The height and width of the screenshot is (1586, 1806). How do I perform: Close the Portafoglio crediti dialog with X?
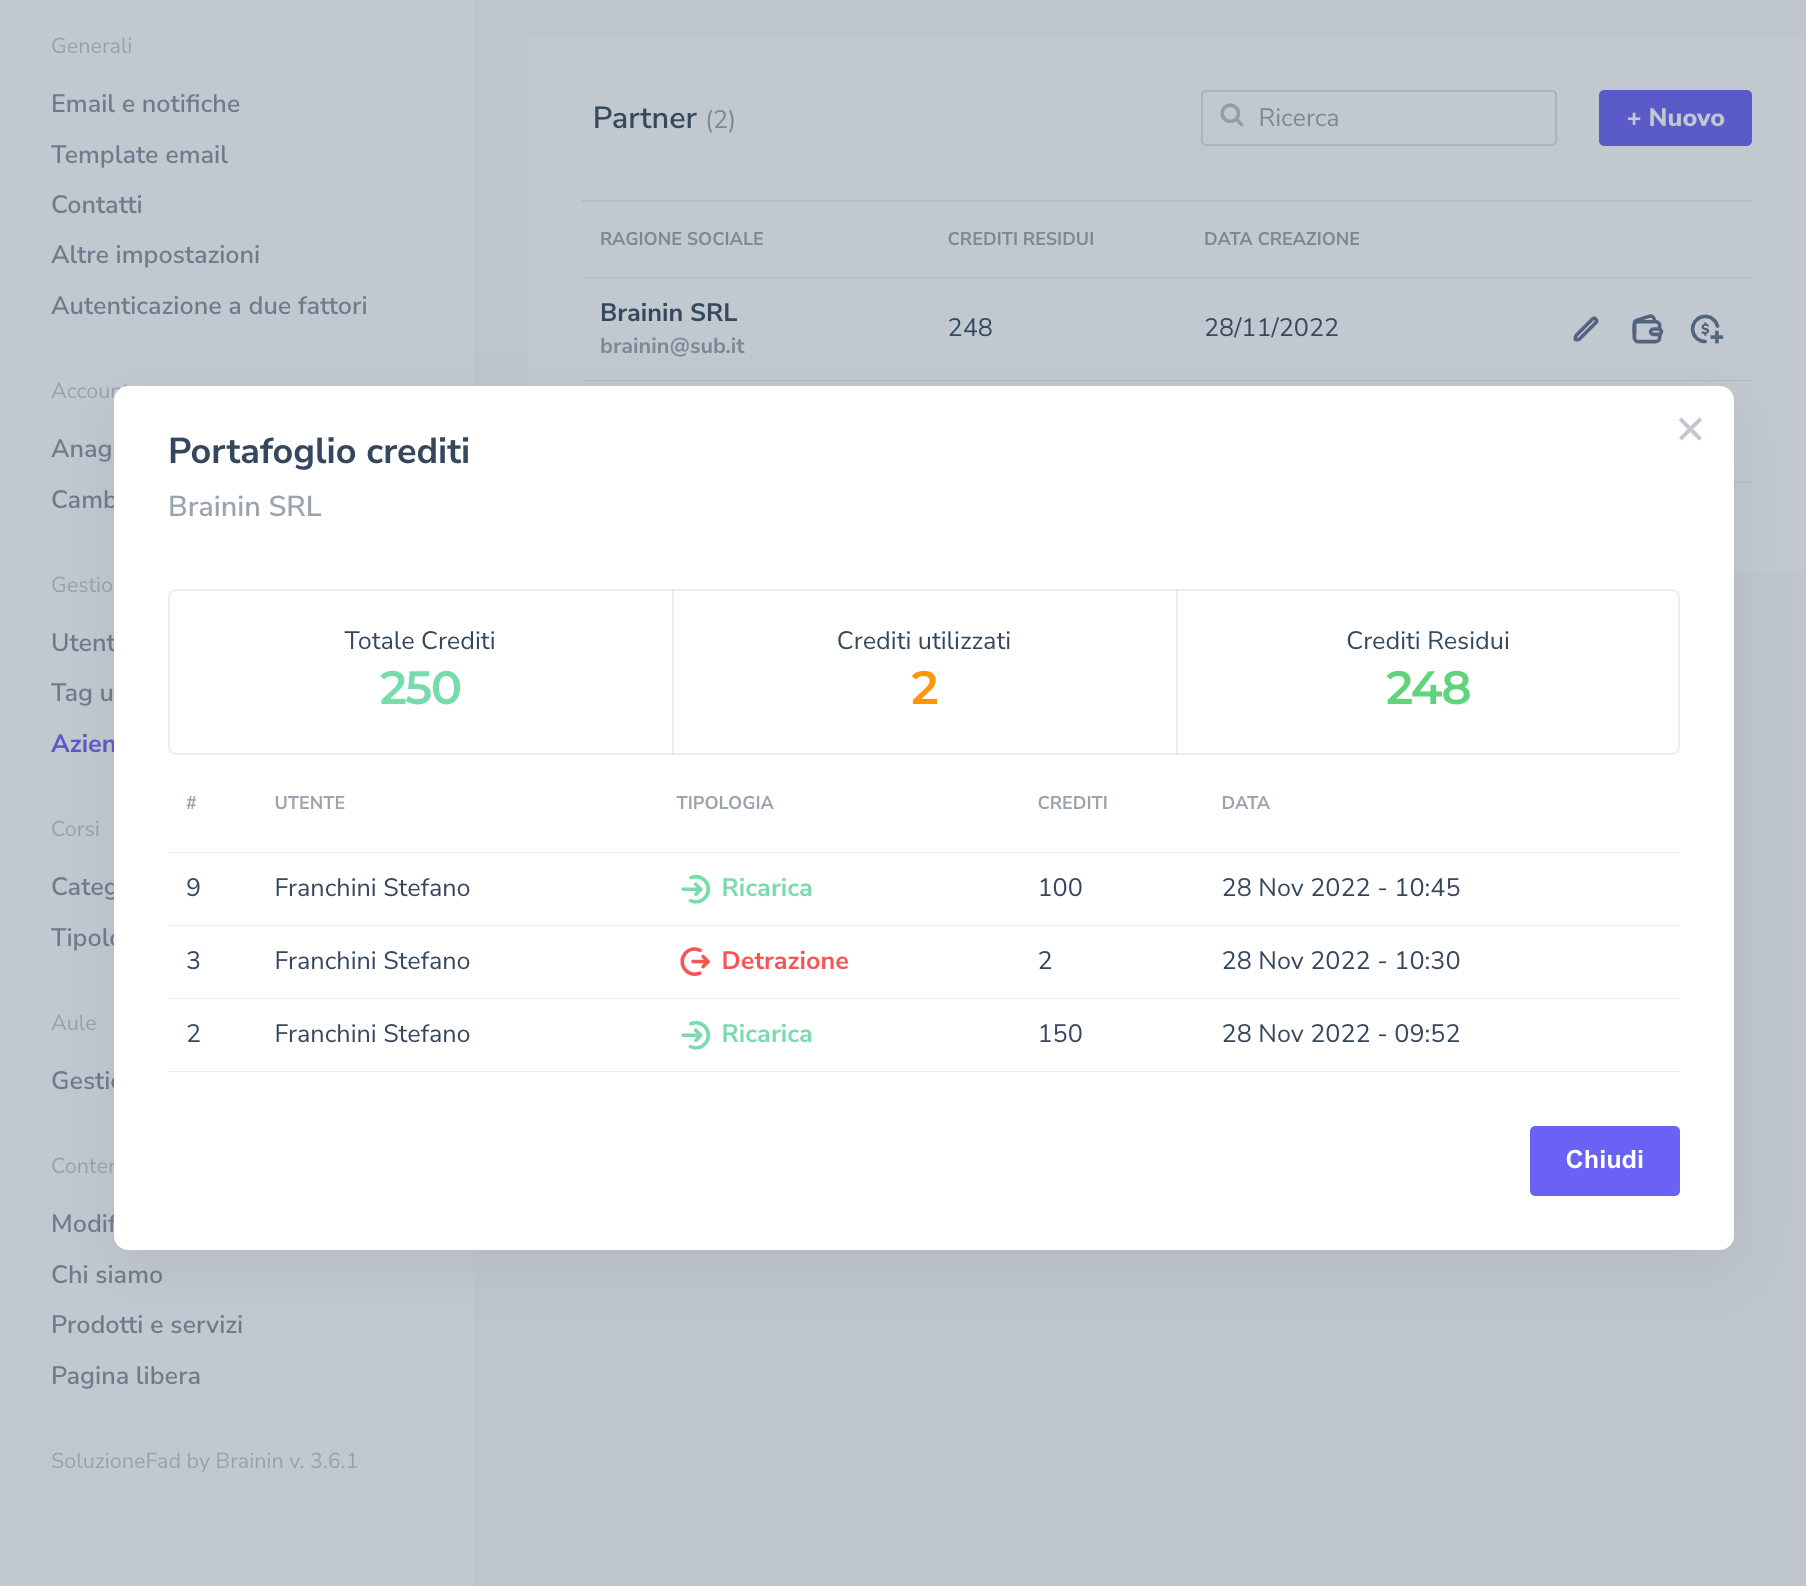[x=1690, y=429]
